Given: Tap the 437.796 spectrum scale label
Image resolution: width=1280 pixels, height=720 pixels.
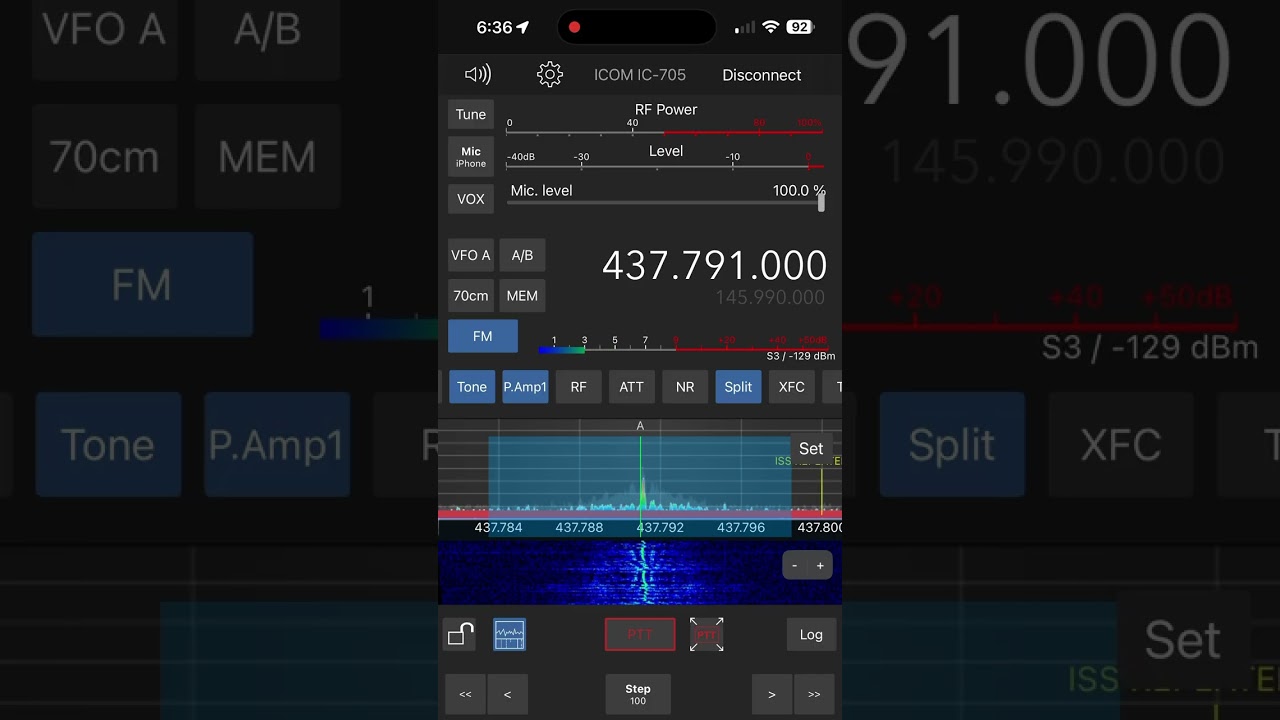Looking at the screenshot, I should [741, 527].
